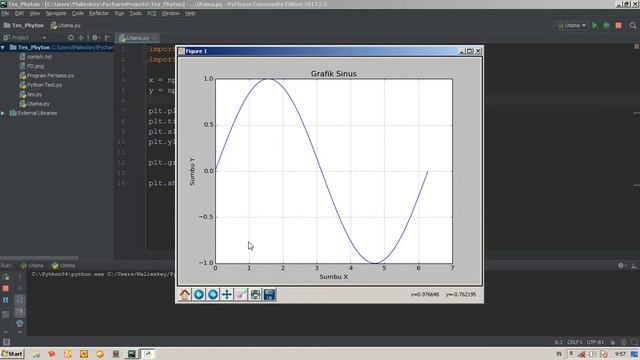Click the Figure 1 window taskbar button
This screenshot has height=360, width=640.
[x=148, y=354]
